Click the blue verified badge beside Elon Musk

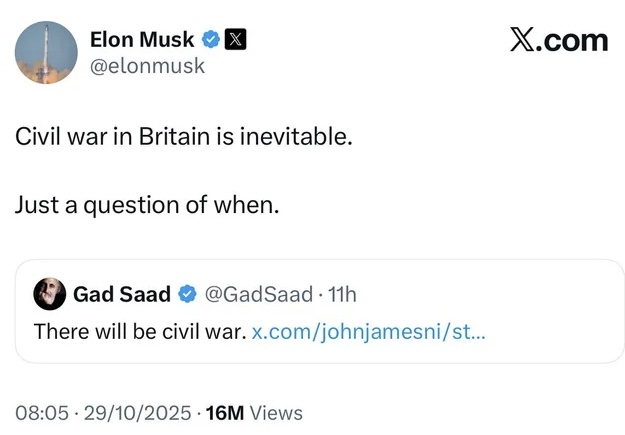click(211, 40)
